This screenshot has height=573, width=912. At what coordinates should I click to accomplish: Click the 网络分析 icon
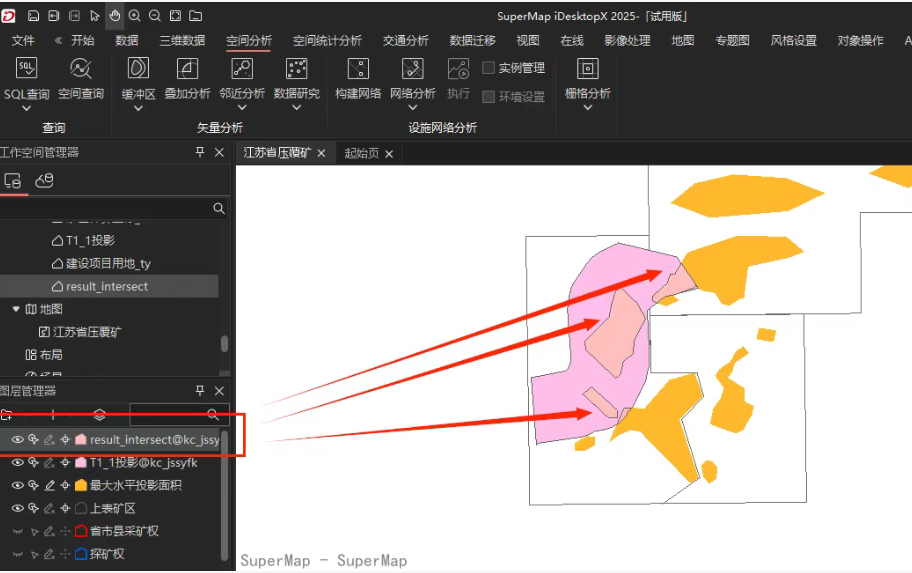pyautogui.click(x=412, y=68)
